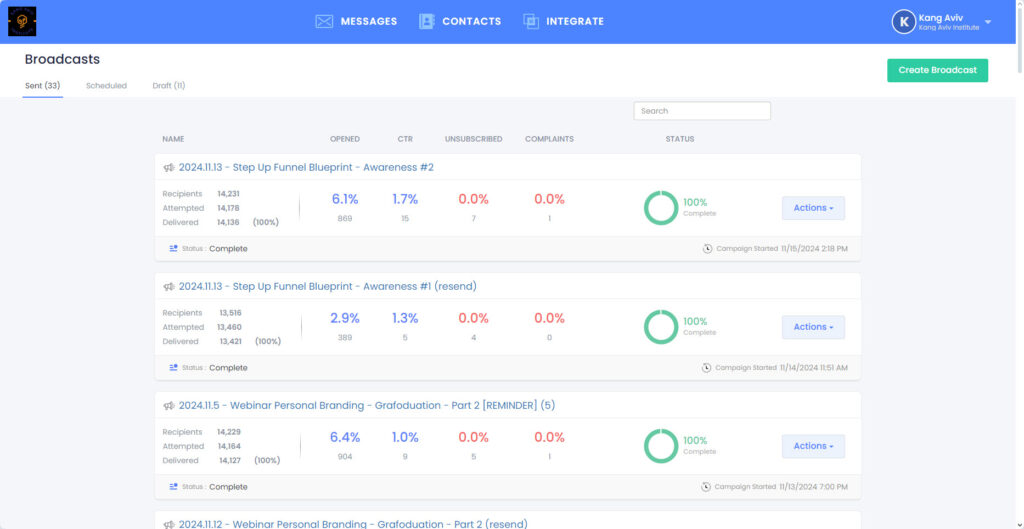
Task: Click the Kang Aviv account name
Action: click(x=940, y=18)
